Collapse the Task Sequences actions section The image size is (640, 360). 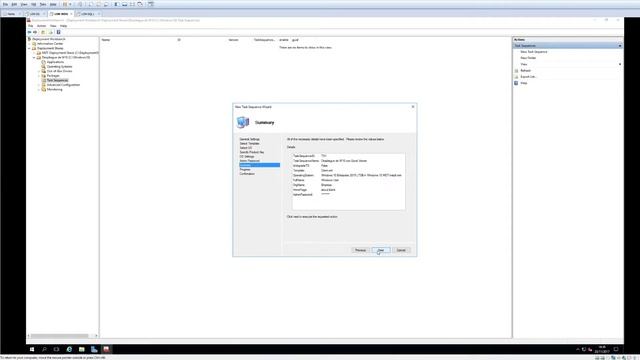pyautogui.click(x=620, y=46)
